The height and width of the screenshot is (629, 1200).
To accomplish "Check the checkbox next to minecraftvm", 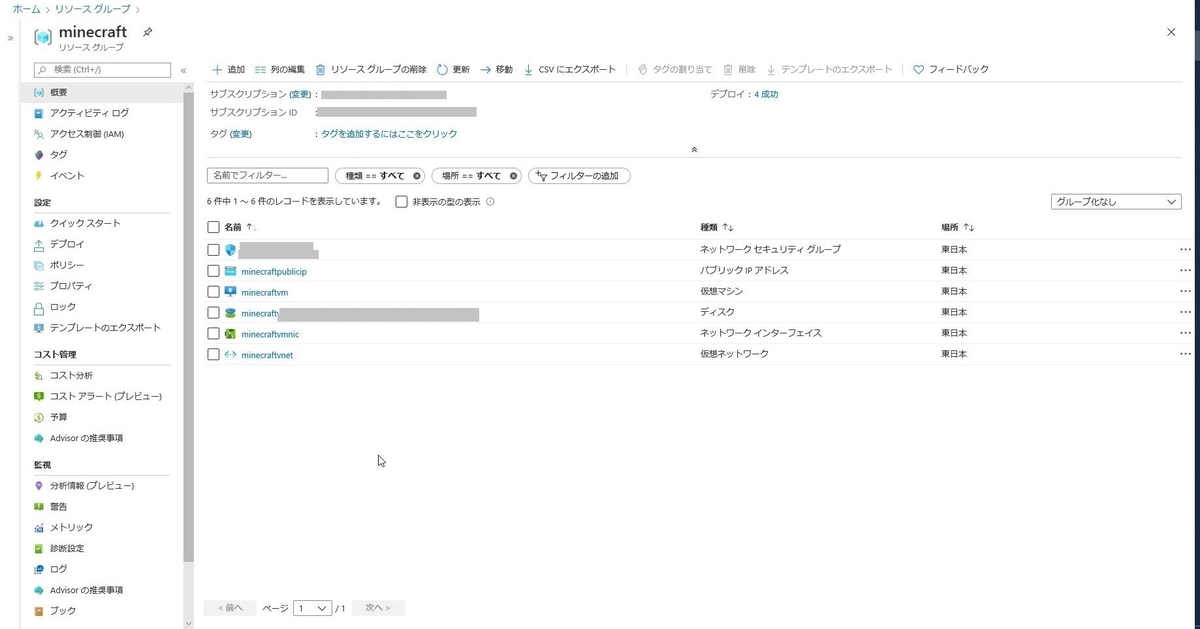I will coord(213,291).
